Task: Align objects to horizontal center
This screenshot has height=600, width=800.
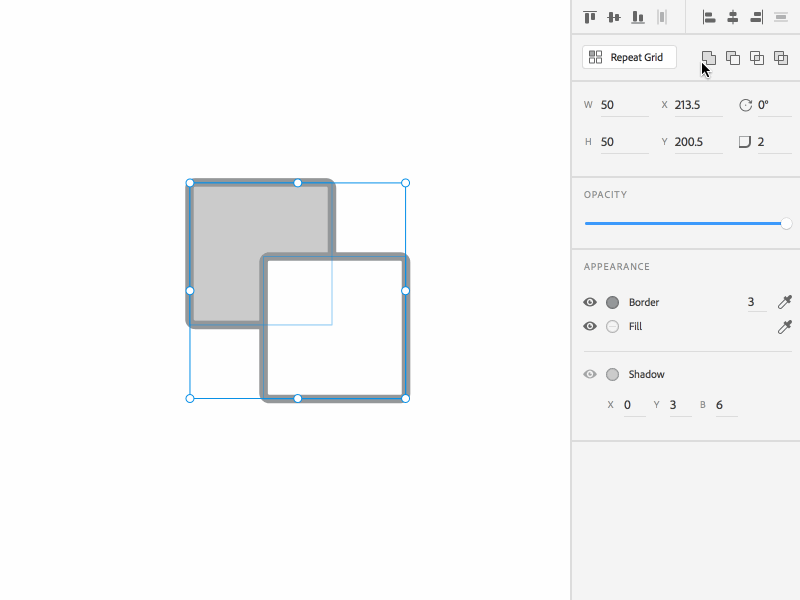Action: tap(733, 17)
